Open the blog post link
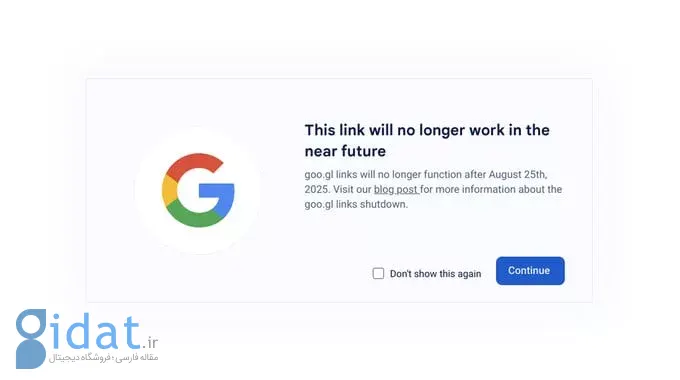 coord(396,190)
